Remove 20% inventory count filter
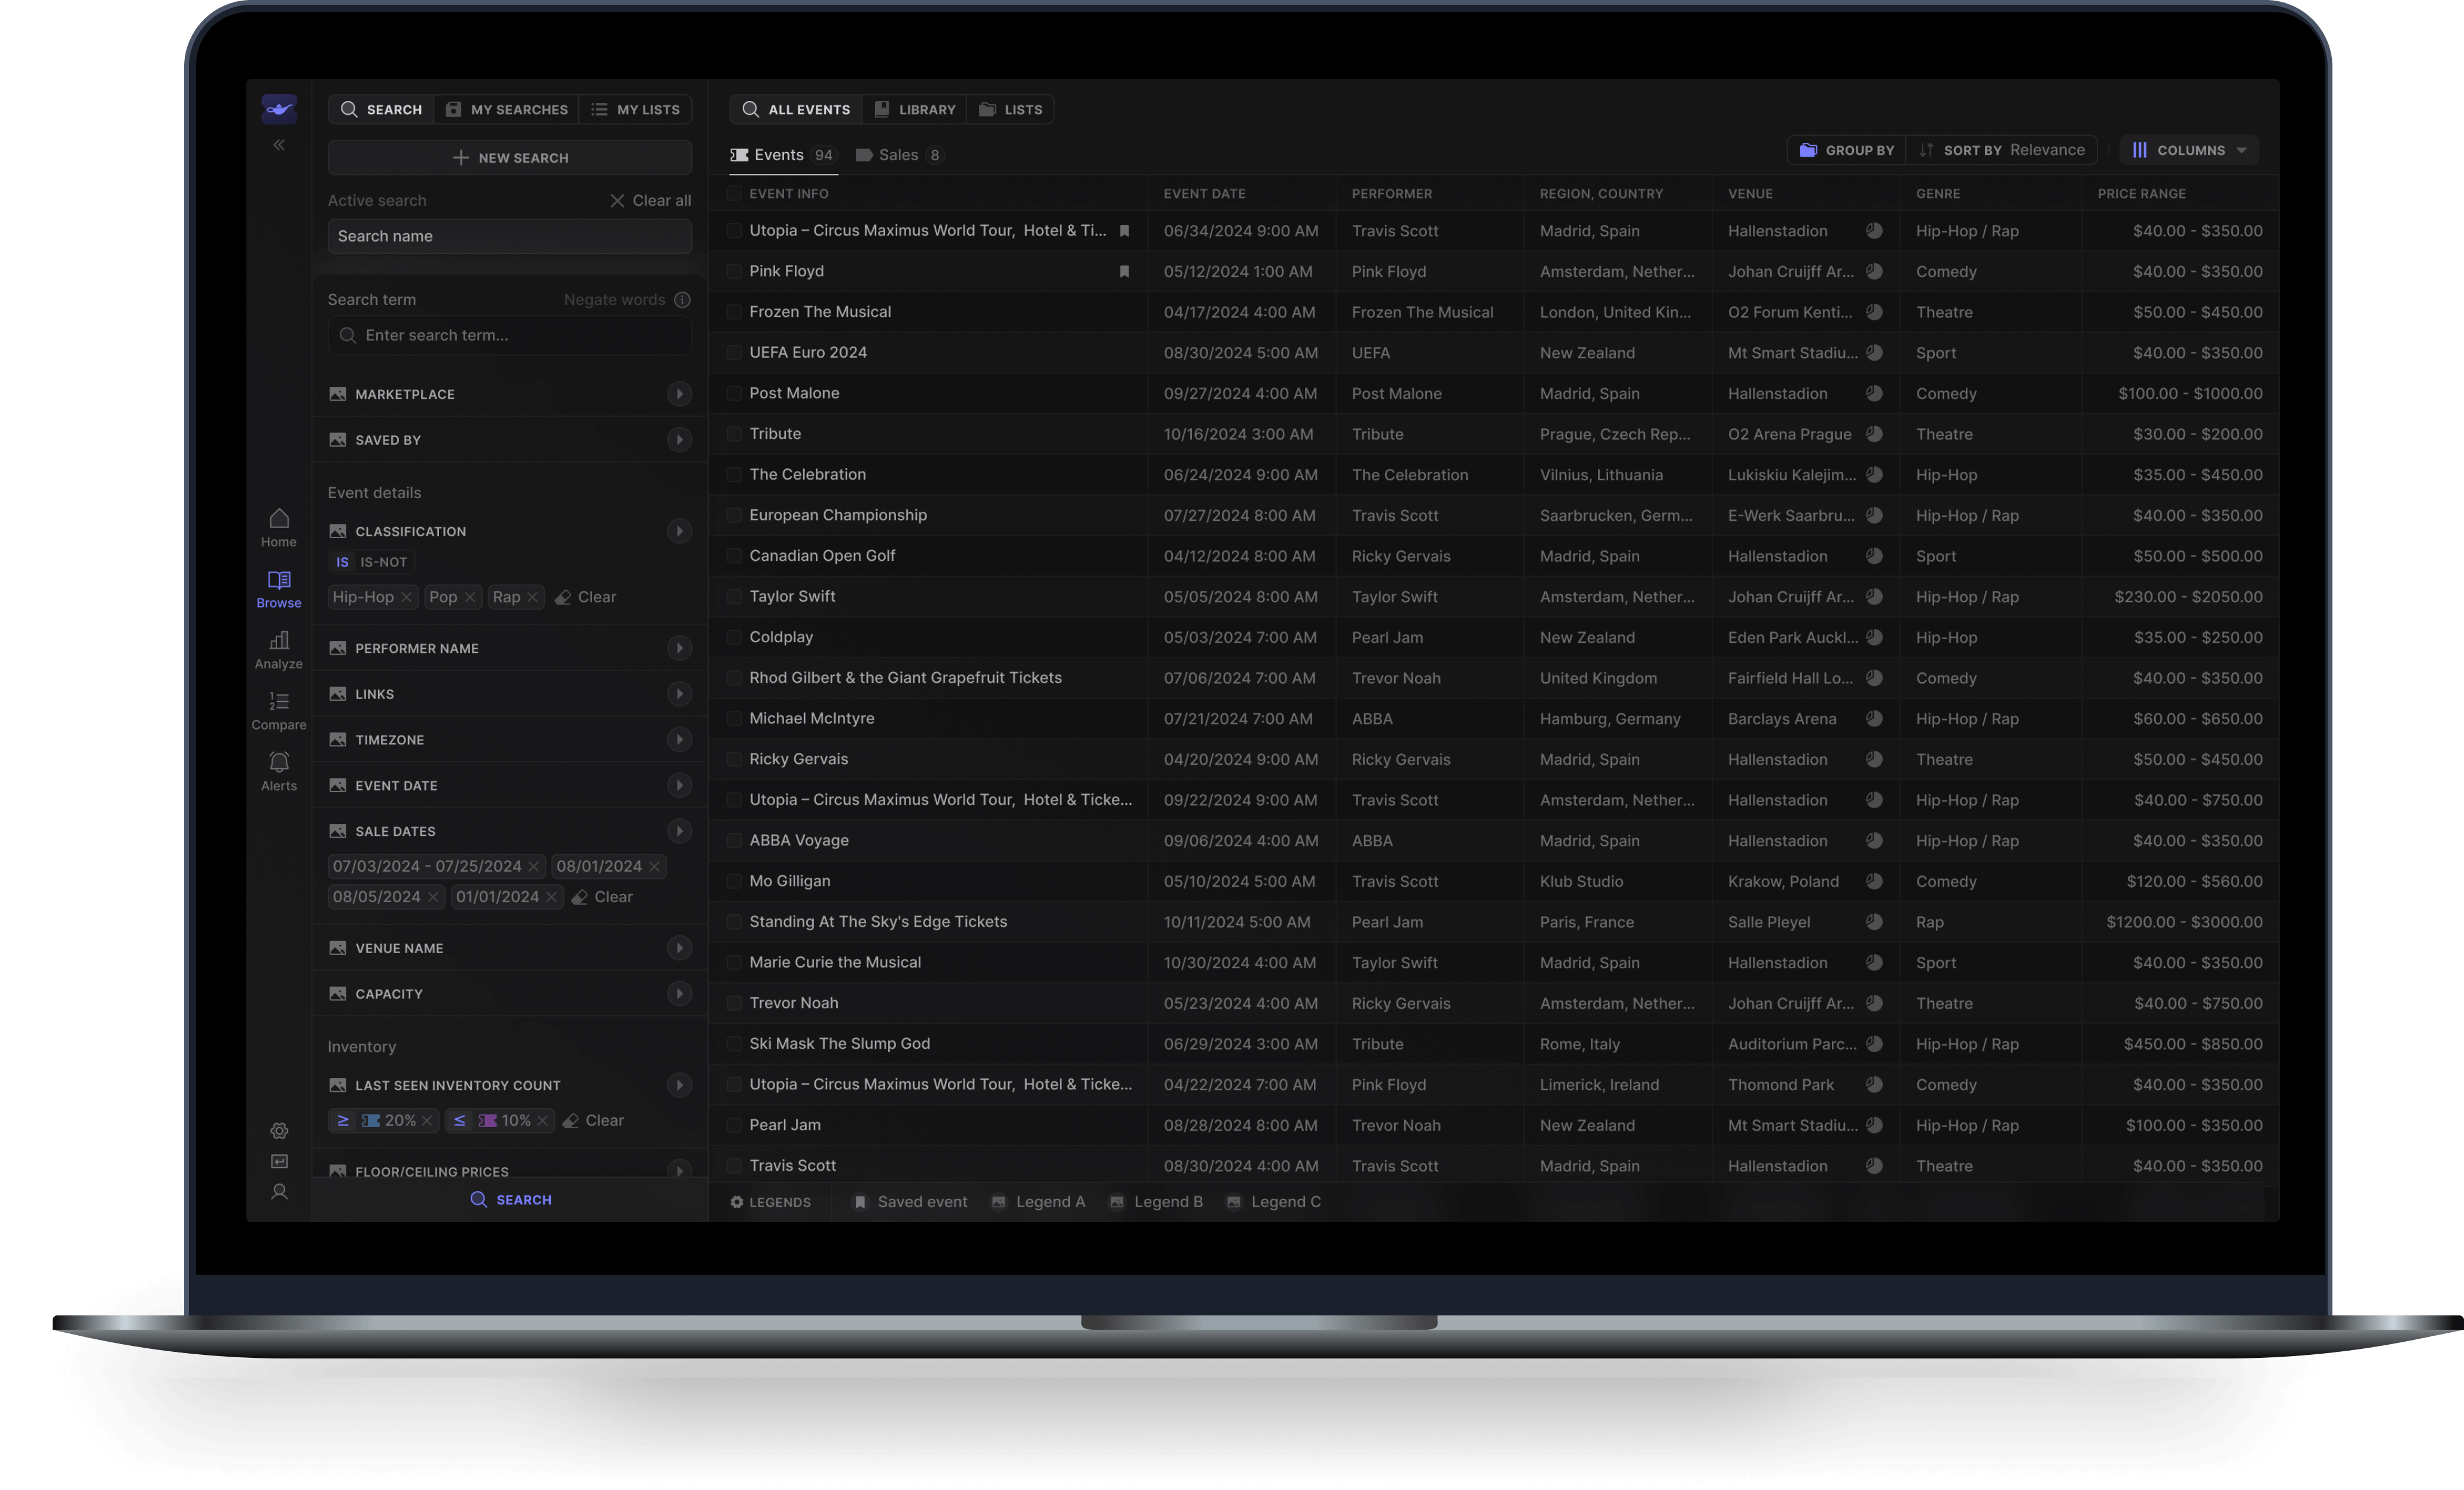 click(427, 1121)
